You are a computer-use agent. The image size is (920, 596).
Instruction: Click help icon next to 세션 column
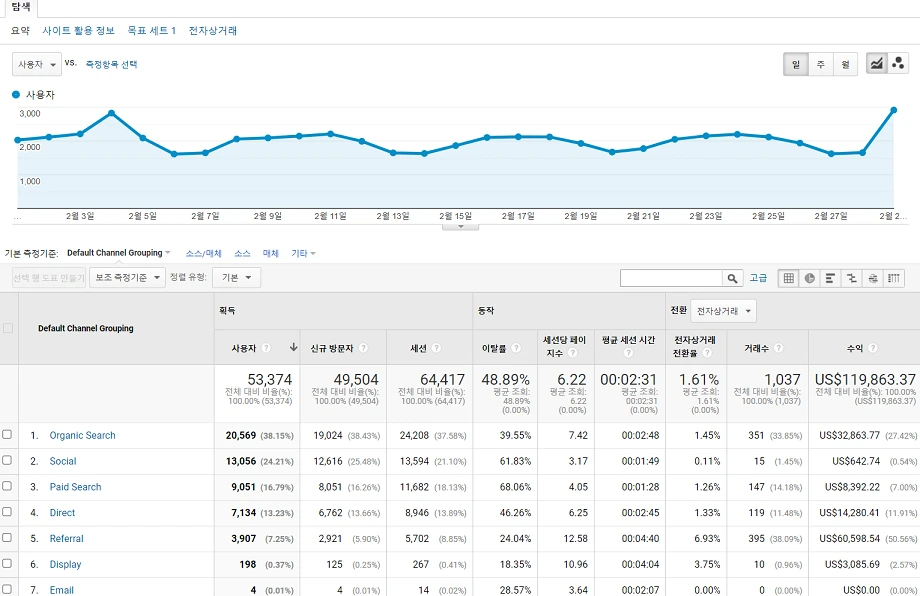pos(436,348)
